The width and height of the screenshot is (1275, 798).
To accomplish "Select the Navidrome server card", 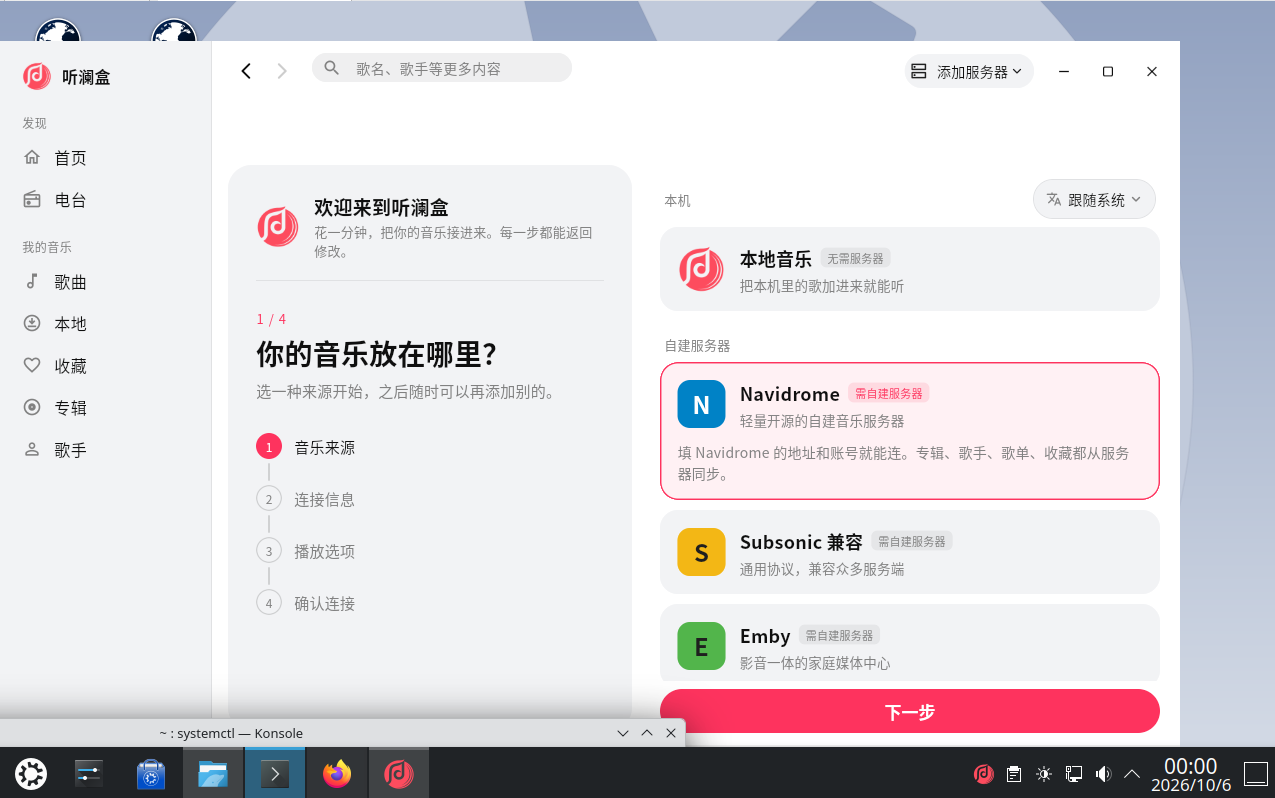I will [x=910, y=430].
